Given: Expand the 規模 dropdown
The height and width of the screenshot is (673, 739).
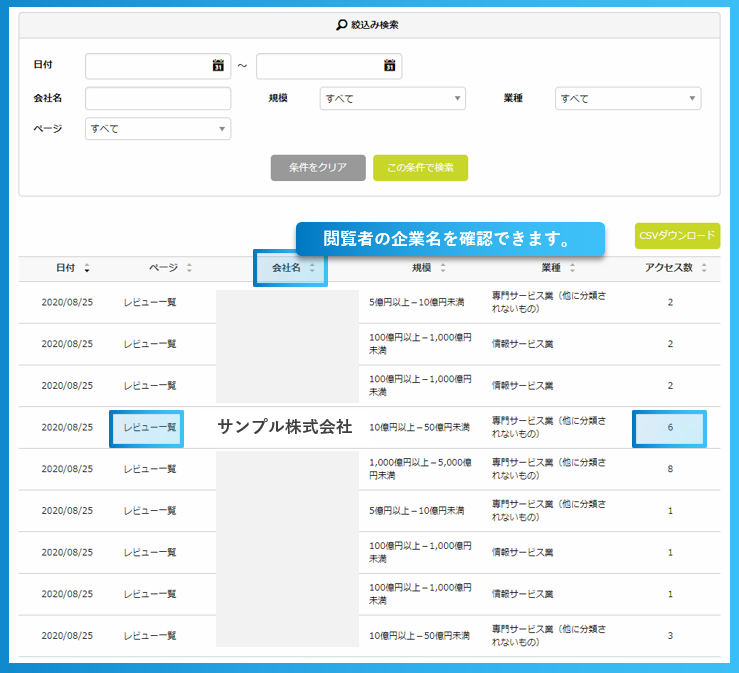Looking at the screenshot, I should pyautogui.click(x=392, y=98).
